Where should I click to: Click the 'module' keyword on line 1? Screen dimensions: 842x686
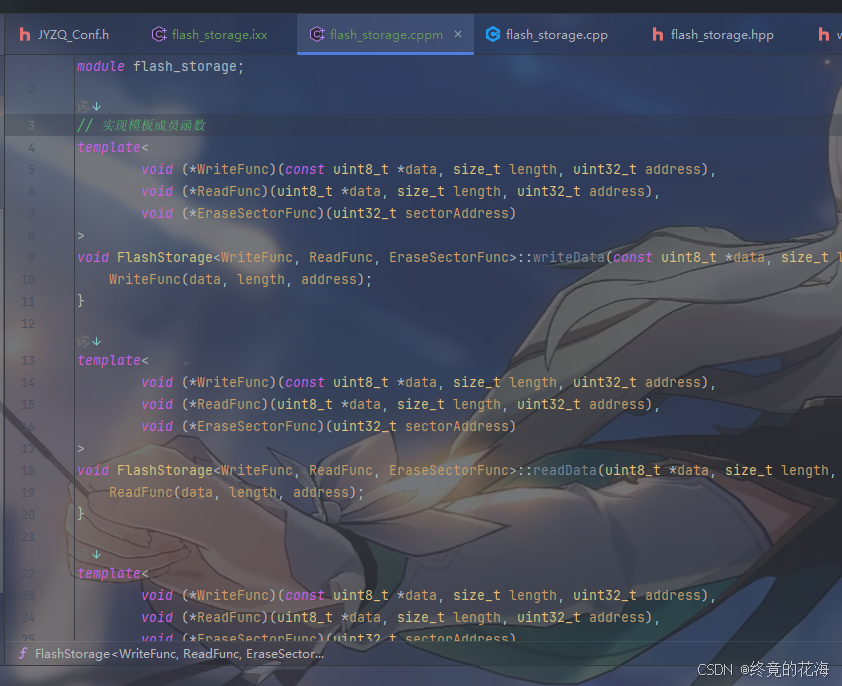101,67
